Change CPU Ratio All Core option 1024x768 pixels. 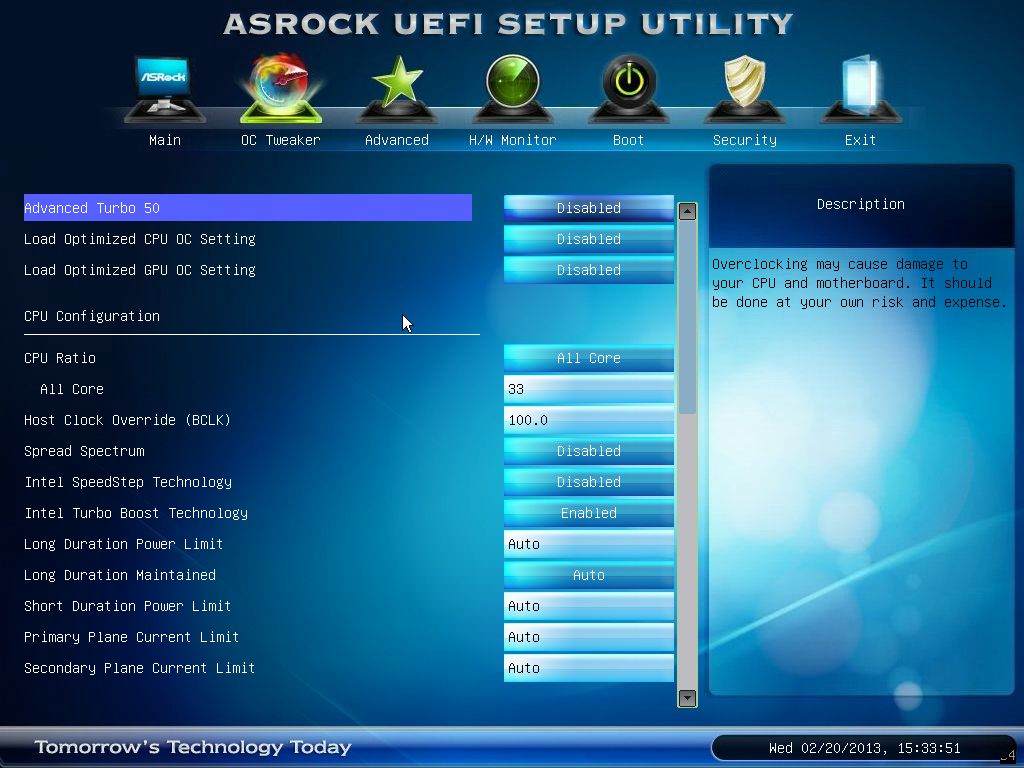point(588,358)
